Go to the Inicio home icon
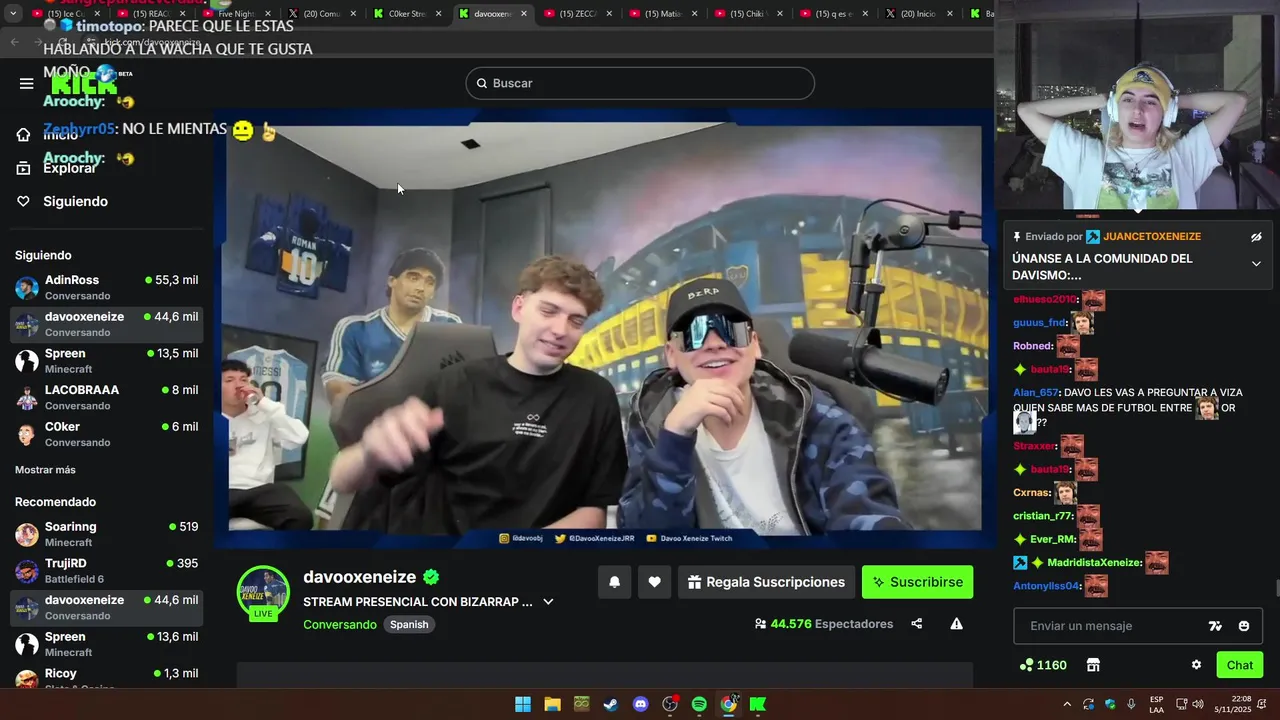 [x=24, y=135]
